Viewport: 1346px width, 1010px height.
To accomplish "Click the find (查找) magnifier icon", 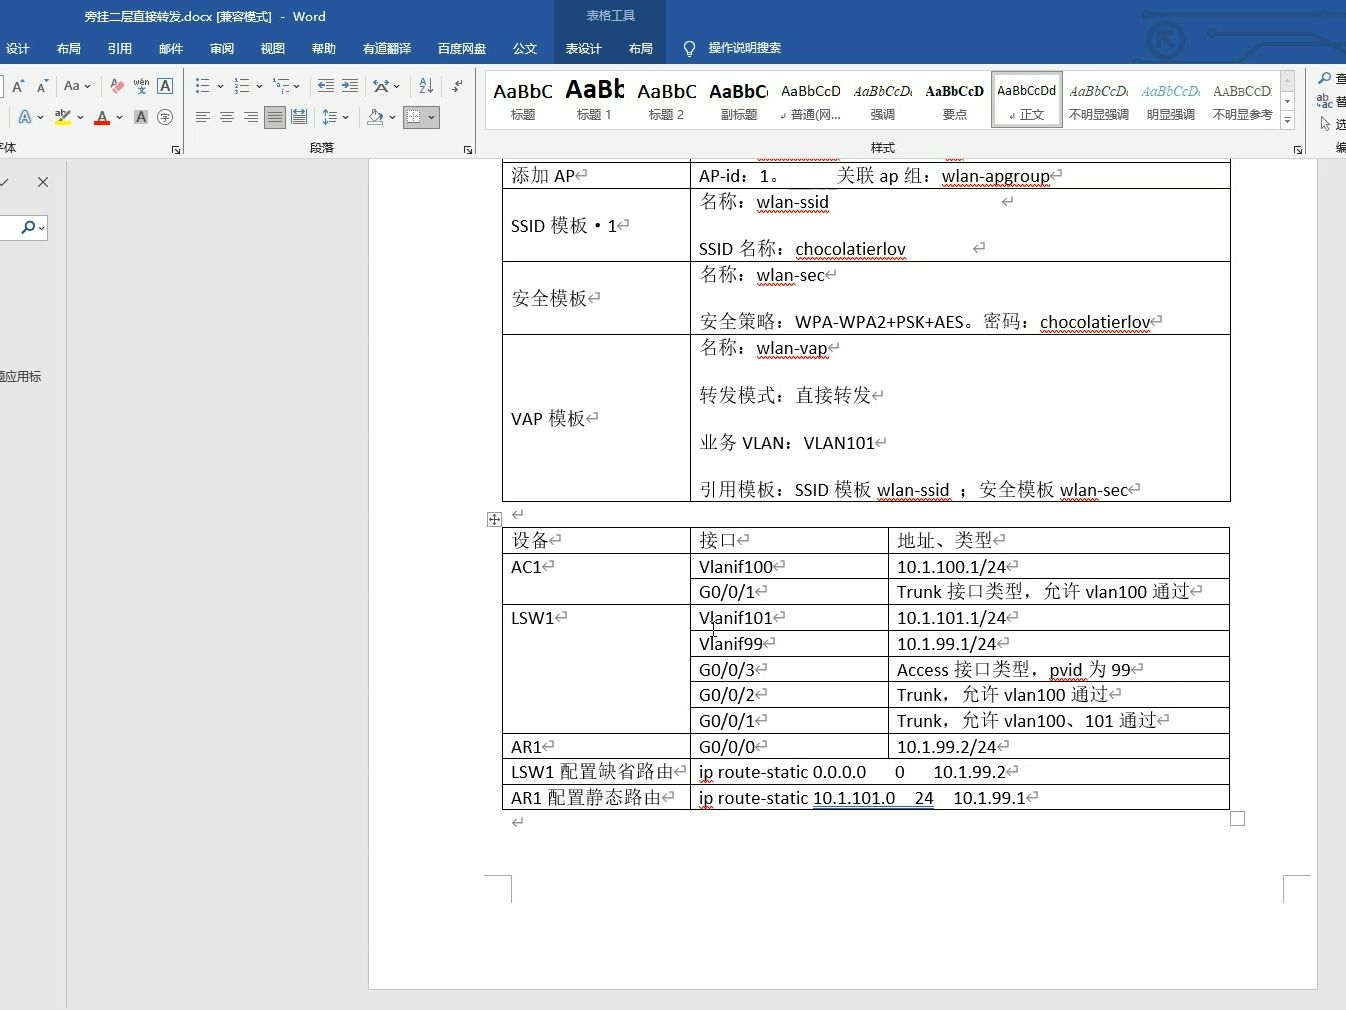I will tap(1324, 77).
